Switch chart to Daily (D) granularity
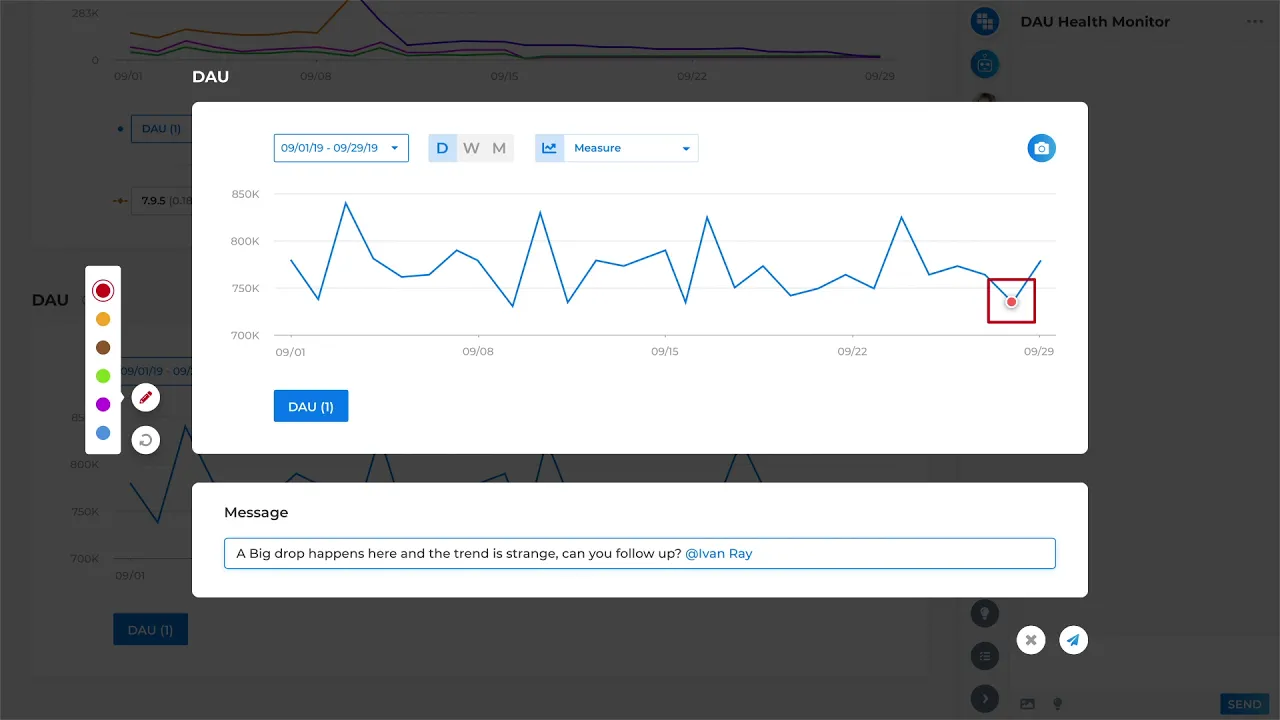The width and height of the screenshot is (1280, 720). click(442, 148)
